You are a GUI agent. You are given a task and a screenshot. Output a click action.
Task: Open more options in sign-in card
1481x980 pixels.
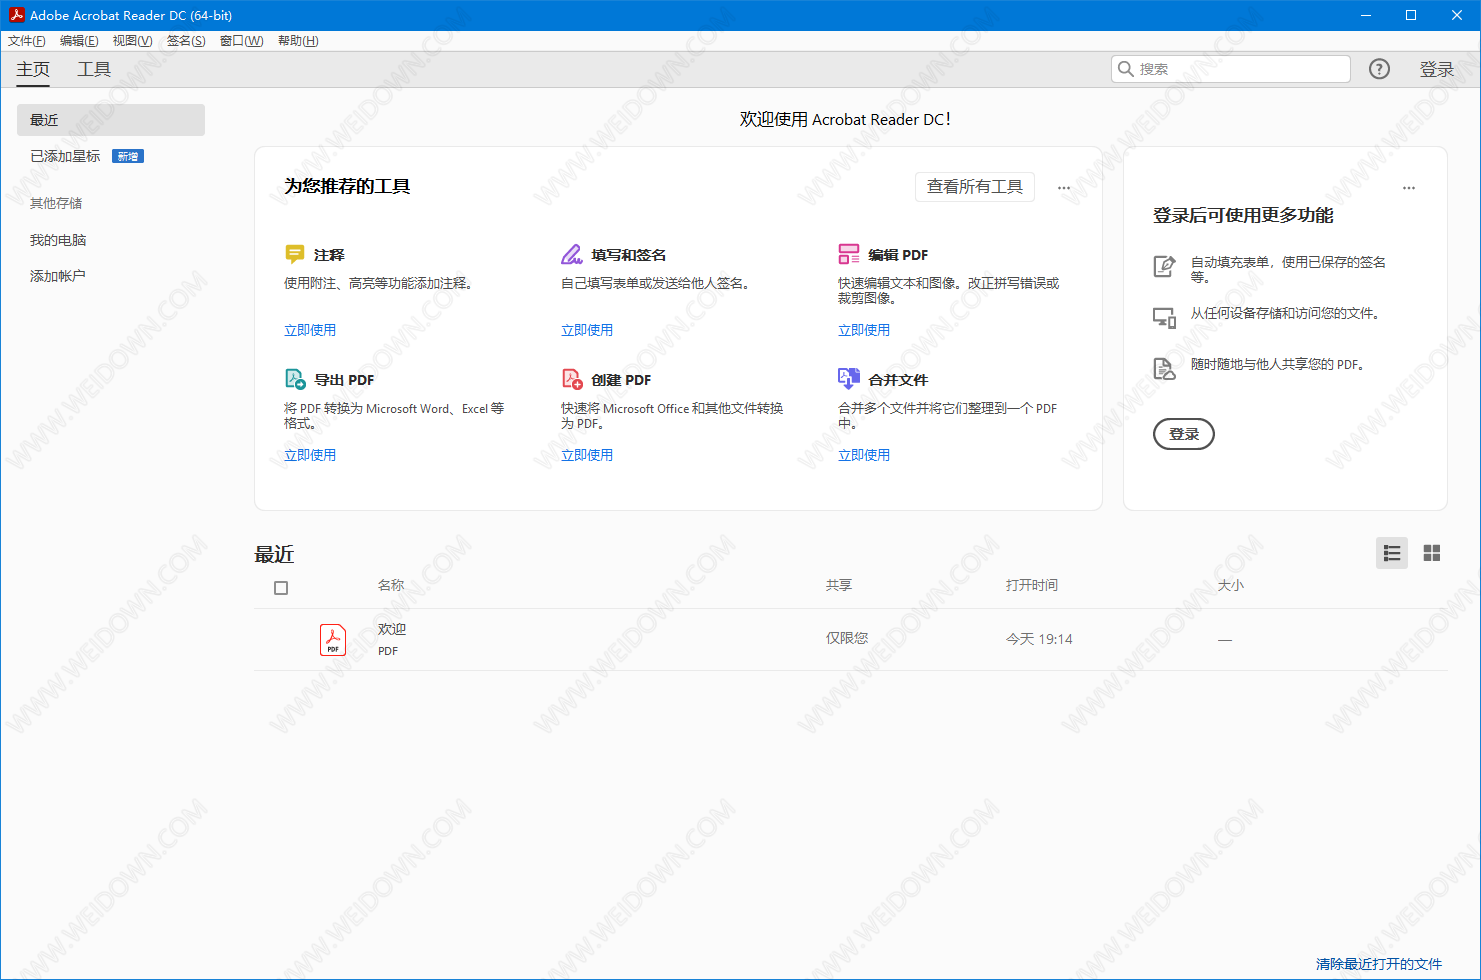point(1409,188)
